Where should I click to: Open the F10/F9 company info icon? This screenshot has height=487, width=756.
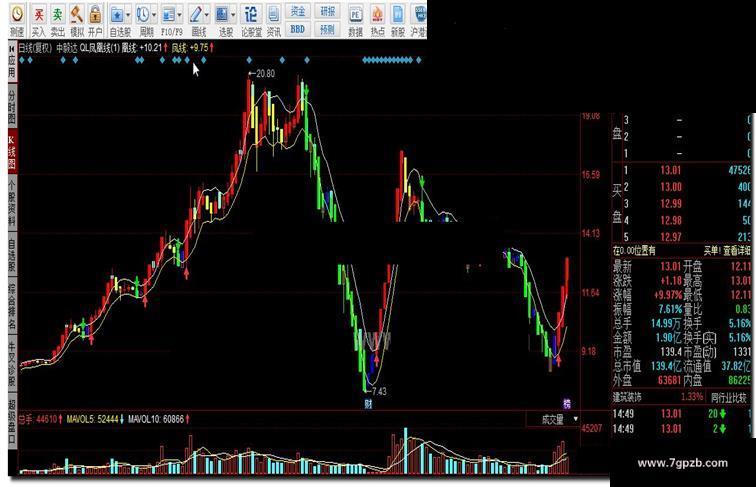[x=168, y=15]
